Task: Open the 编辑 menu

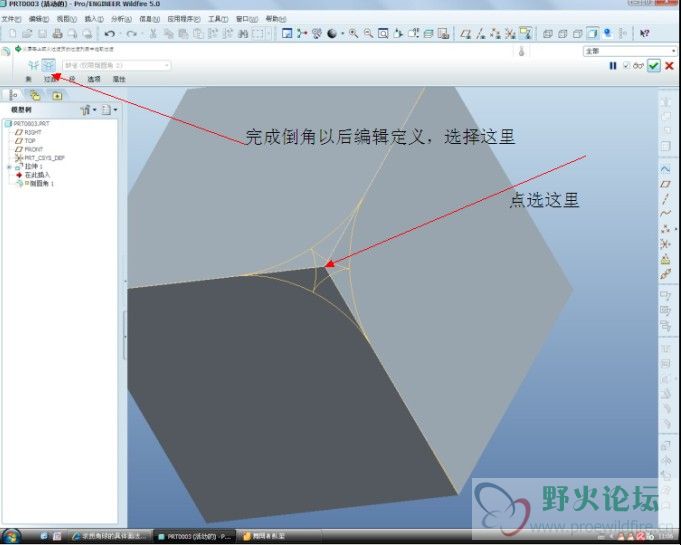Action: pos(38,19)
